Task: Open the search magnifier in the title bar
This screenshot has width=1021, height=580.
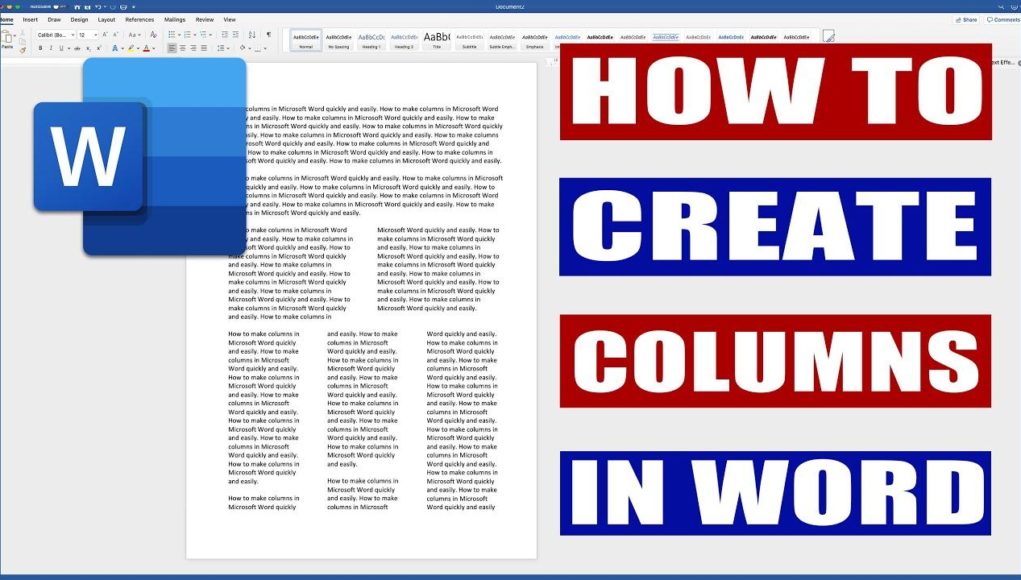Action: (x=1001, y=7)
